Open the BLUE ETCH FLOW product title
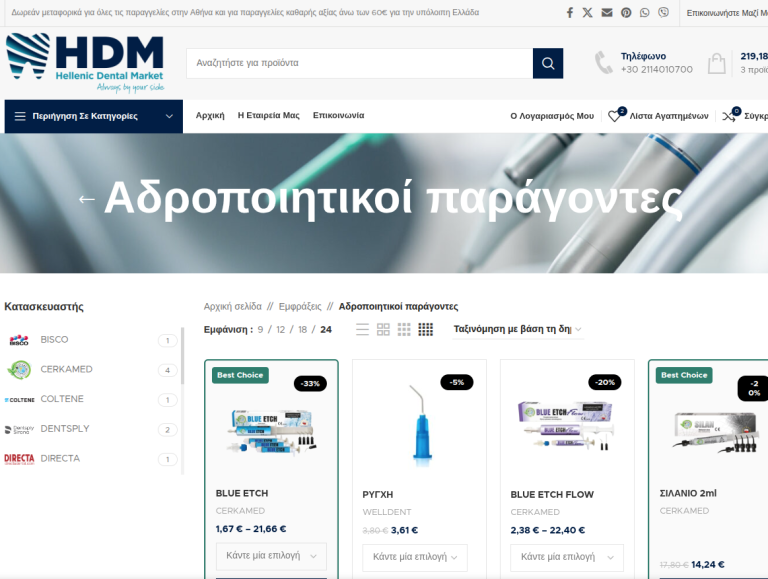The width and height of the screenshot is (768, 579). pos(552,495)
